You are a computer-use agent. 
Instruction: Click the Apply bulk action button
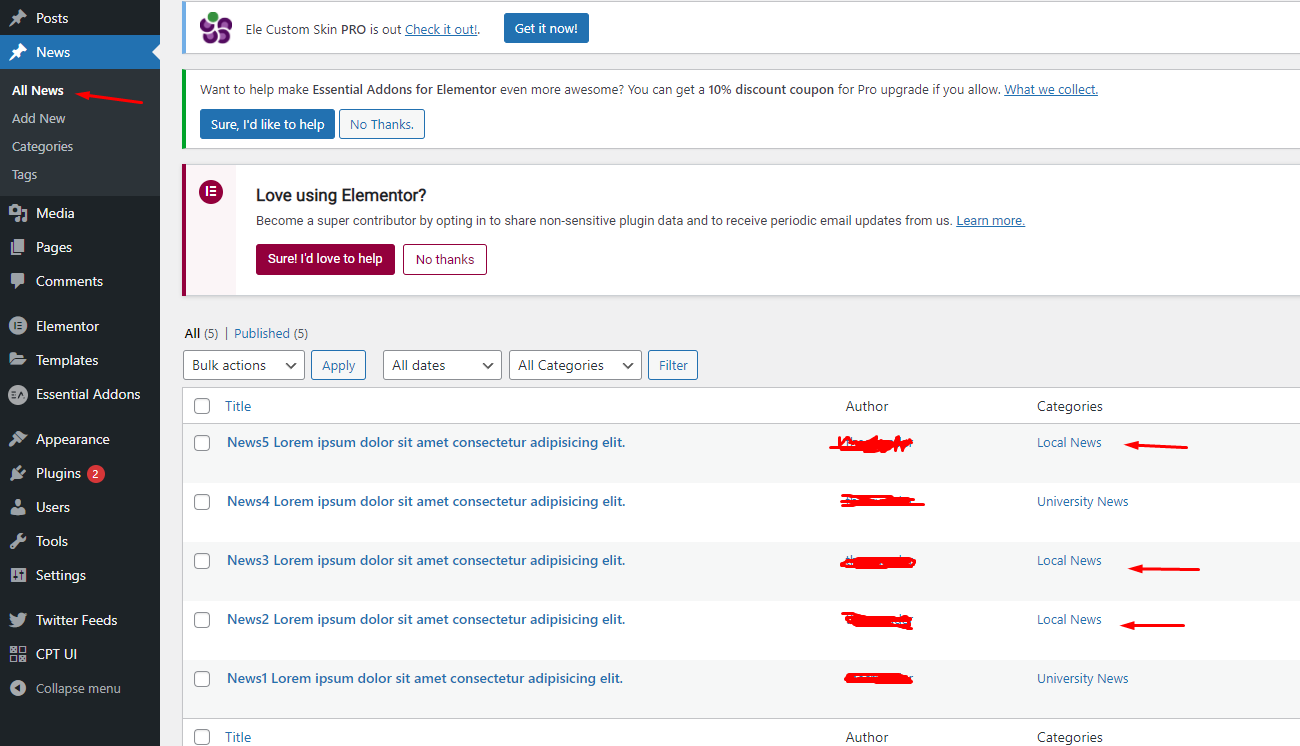click(x=338, y=365)
